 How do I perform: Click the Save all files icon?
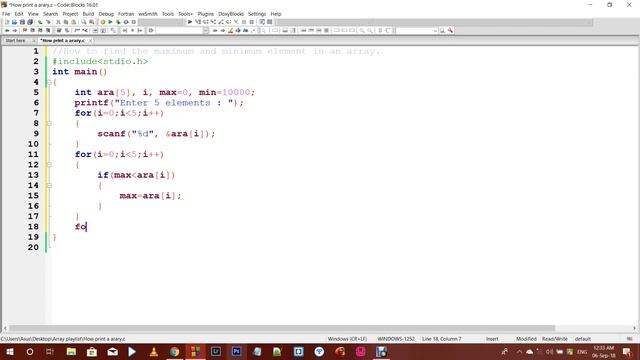pyautogui.click(x=30, y=22)
